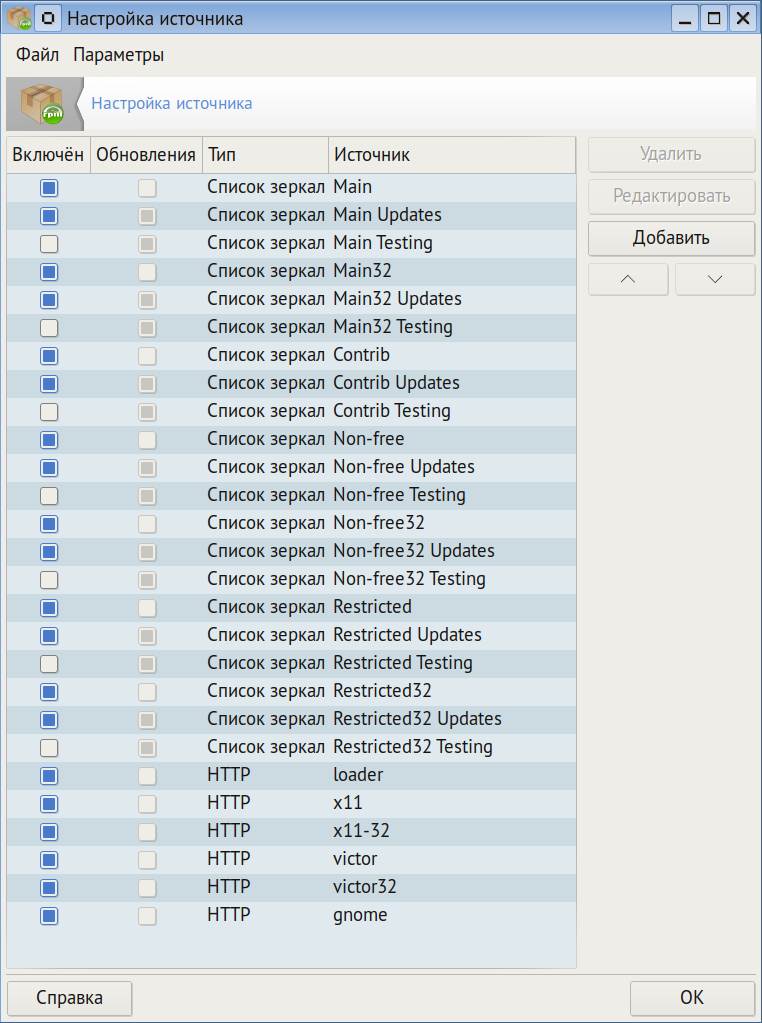
Task: Click the Редактировать button
Action: (671, 196)
